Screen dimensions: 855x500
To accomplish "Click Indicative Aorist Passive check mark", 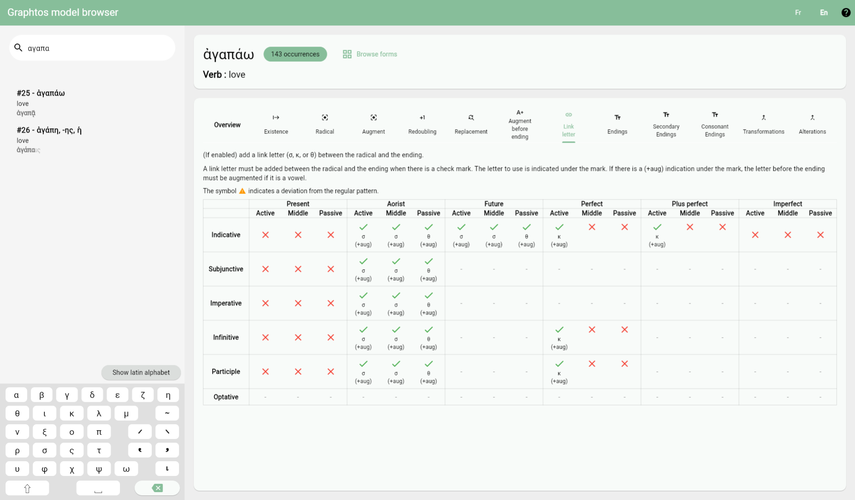I will pos(429,227).
